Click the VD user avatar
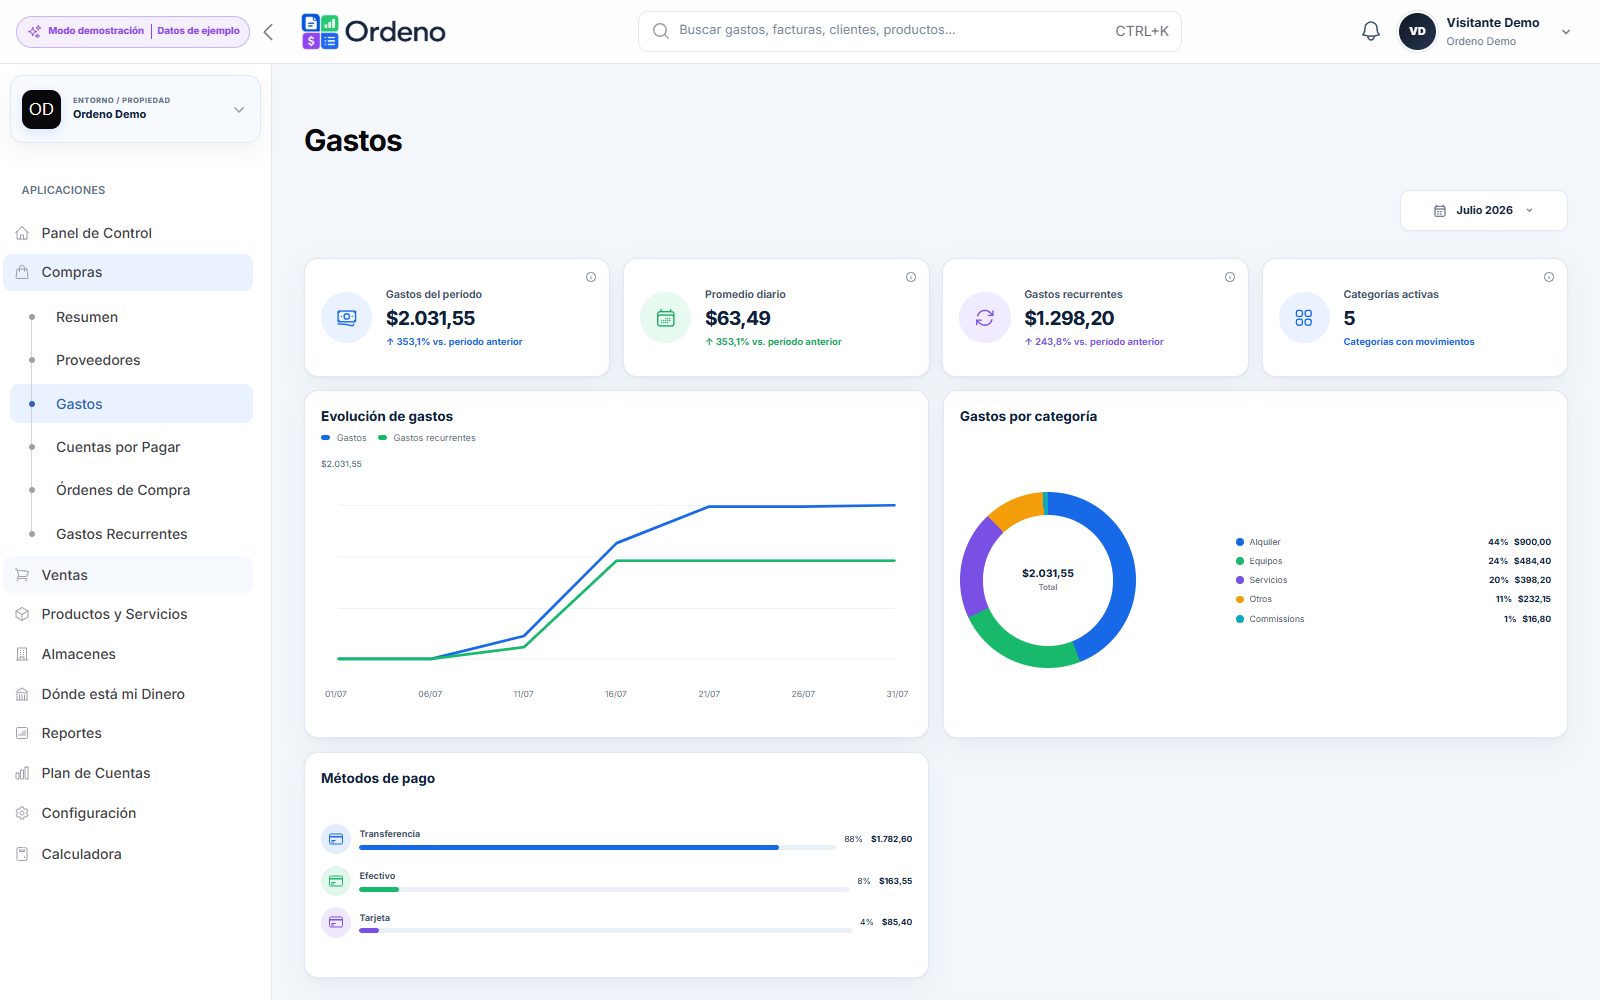The width and height of the screenshot is (1600, 1000). 1417,31
